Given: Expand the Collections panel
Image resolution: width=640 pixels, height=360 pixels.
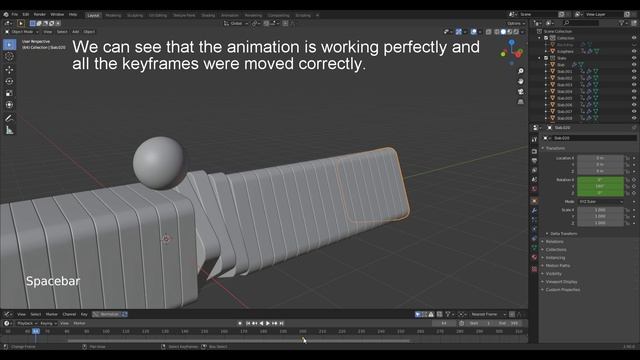Looking at the screenshot, I should pyautogui.click(x=556, y=250).
